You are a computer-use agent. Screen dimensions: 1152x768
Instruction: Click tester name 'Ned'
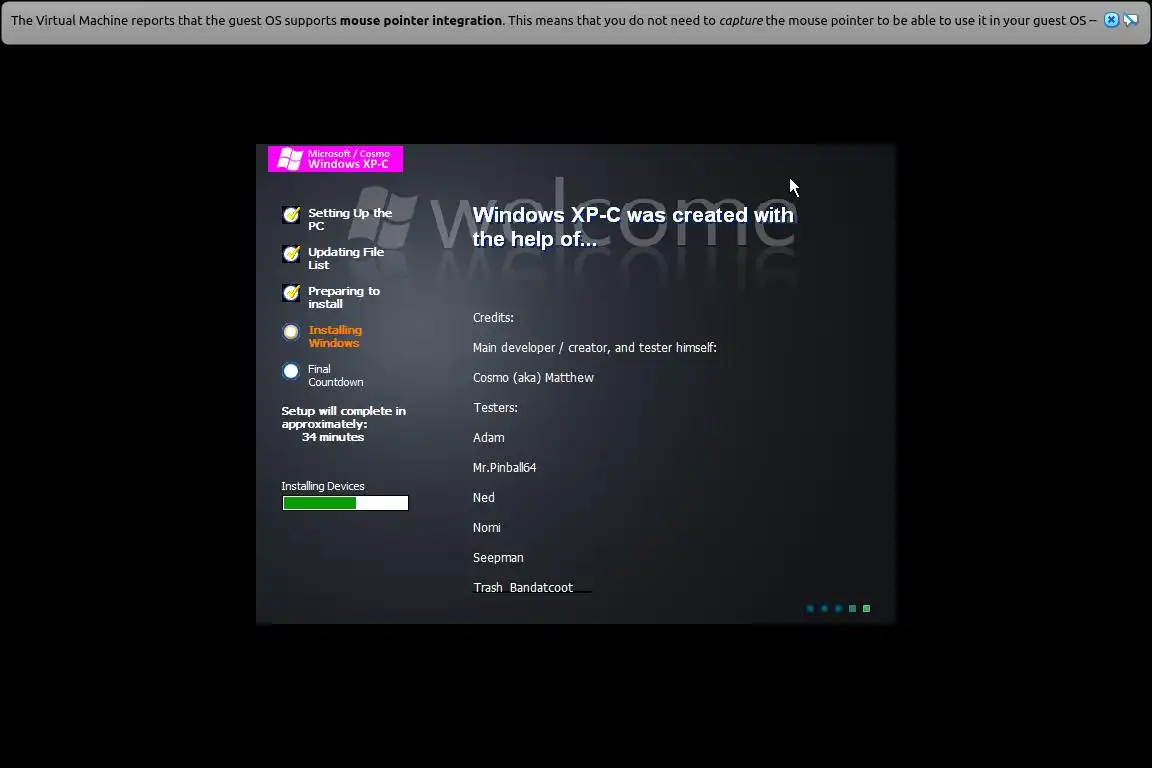coord(483,498)
